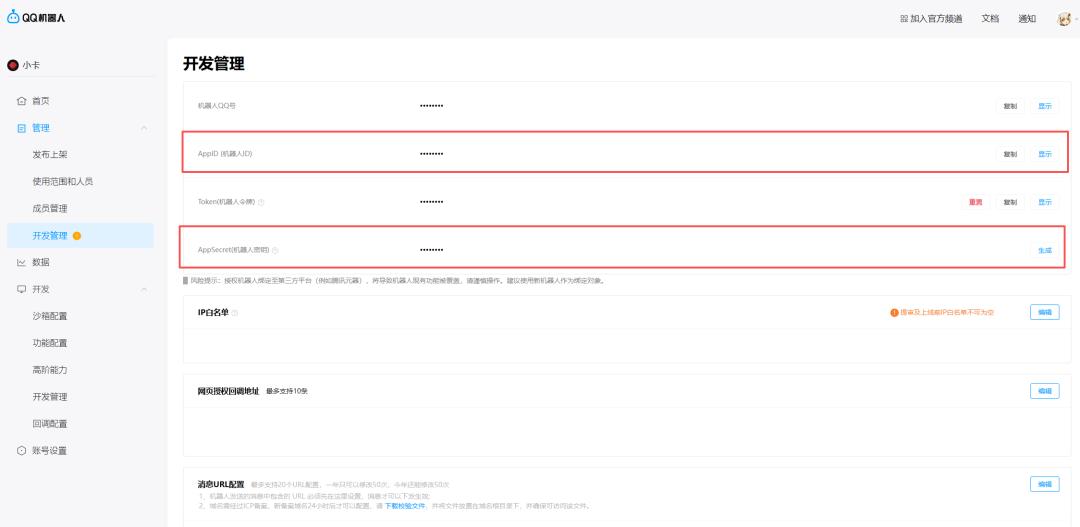This screenshot has height=527, width=1080.
Task: Edit the IP白名单 section
Action: (x=1044, y=312)
